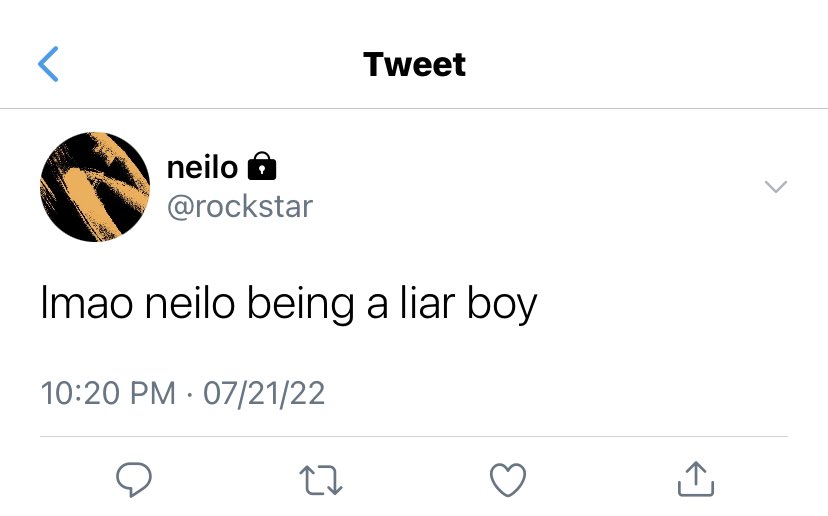This screenshot has height=516, width=828.
Task: Tap the upward arrow of the share icon
Action: coord(696,472)
